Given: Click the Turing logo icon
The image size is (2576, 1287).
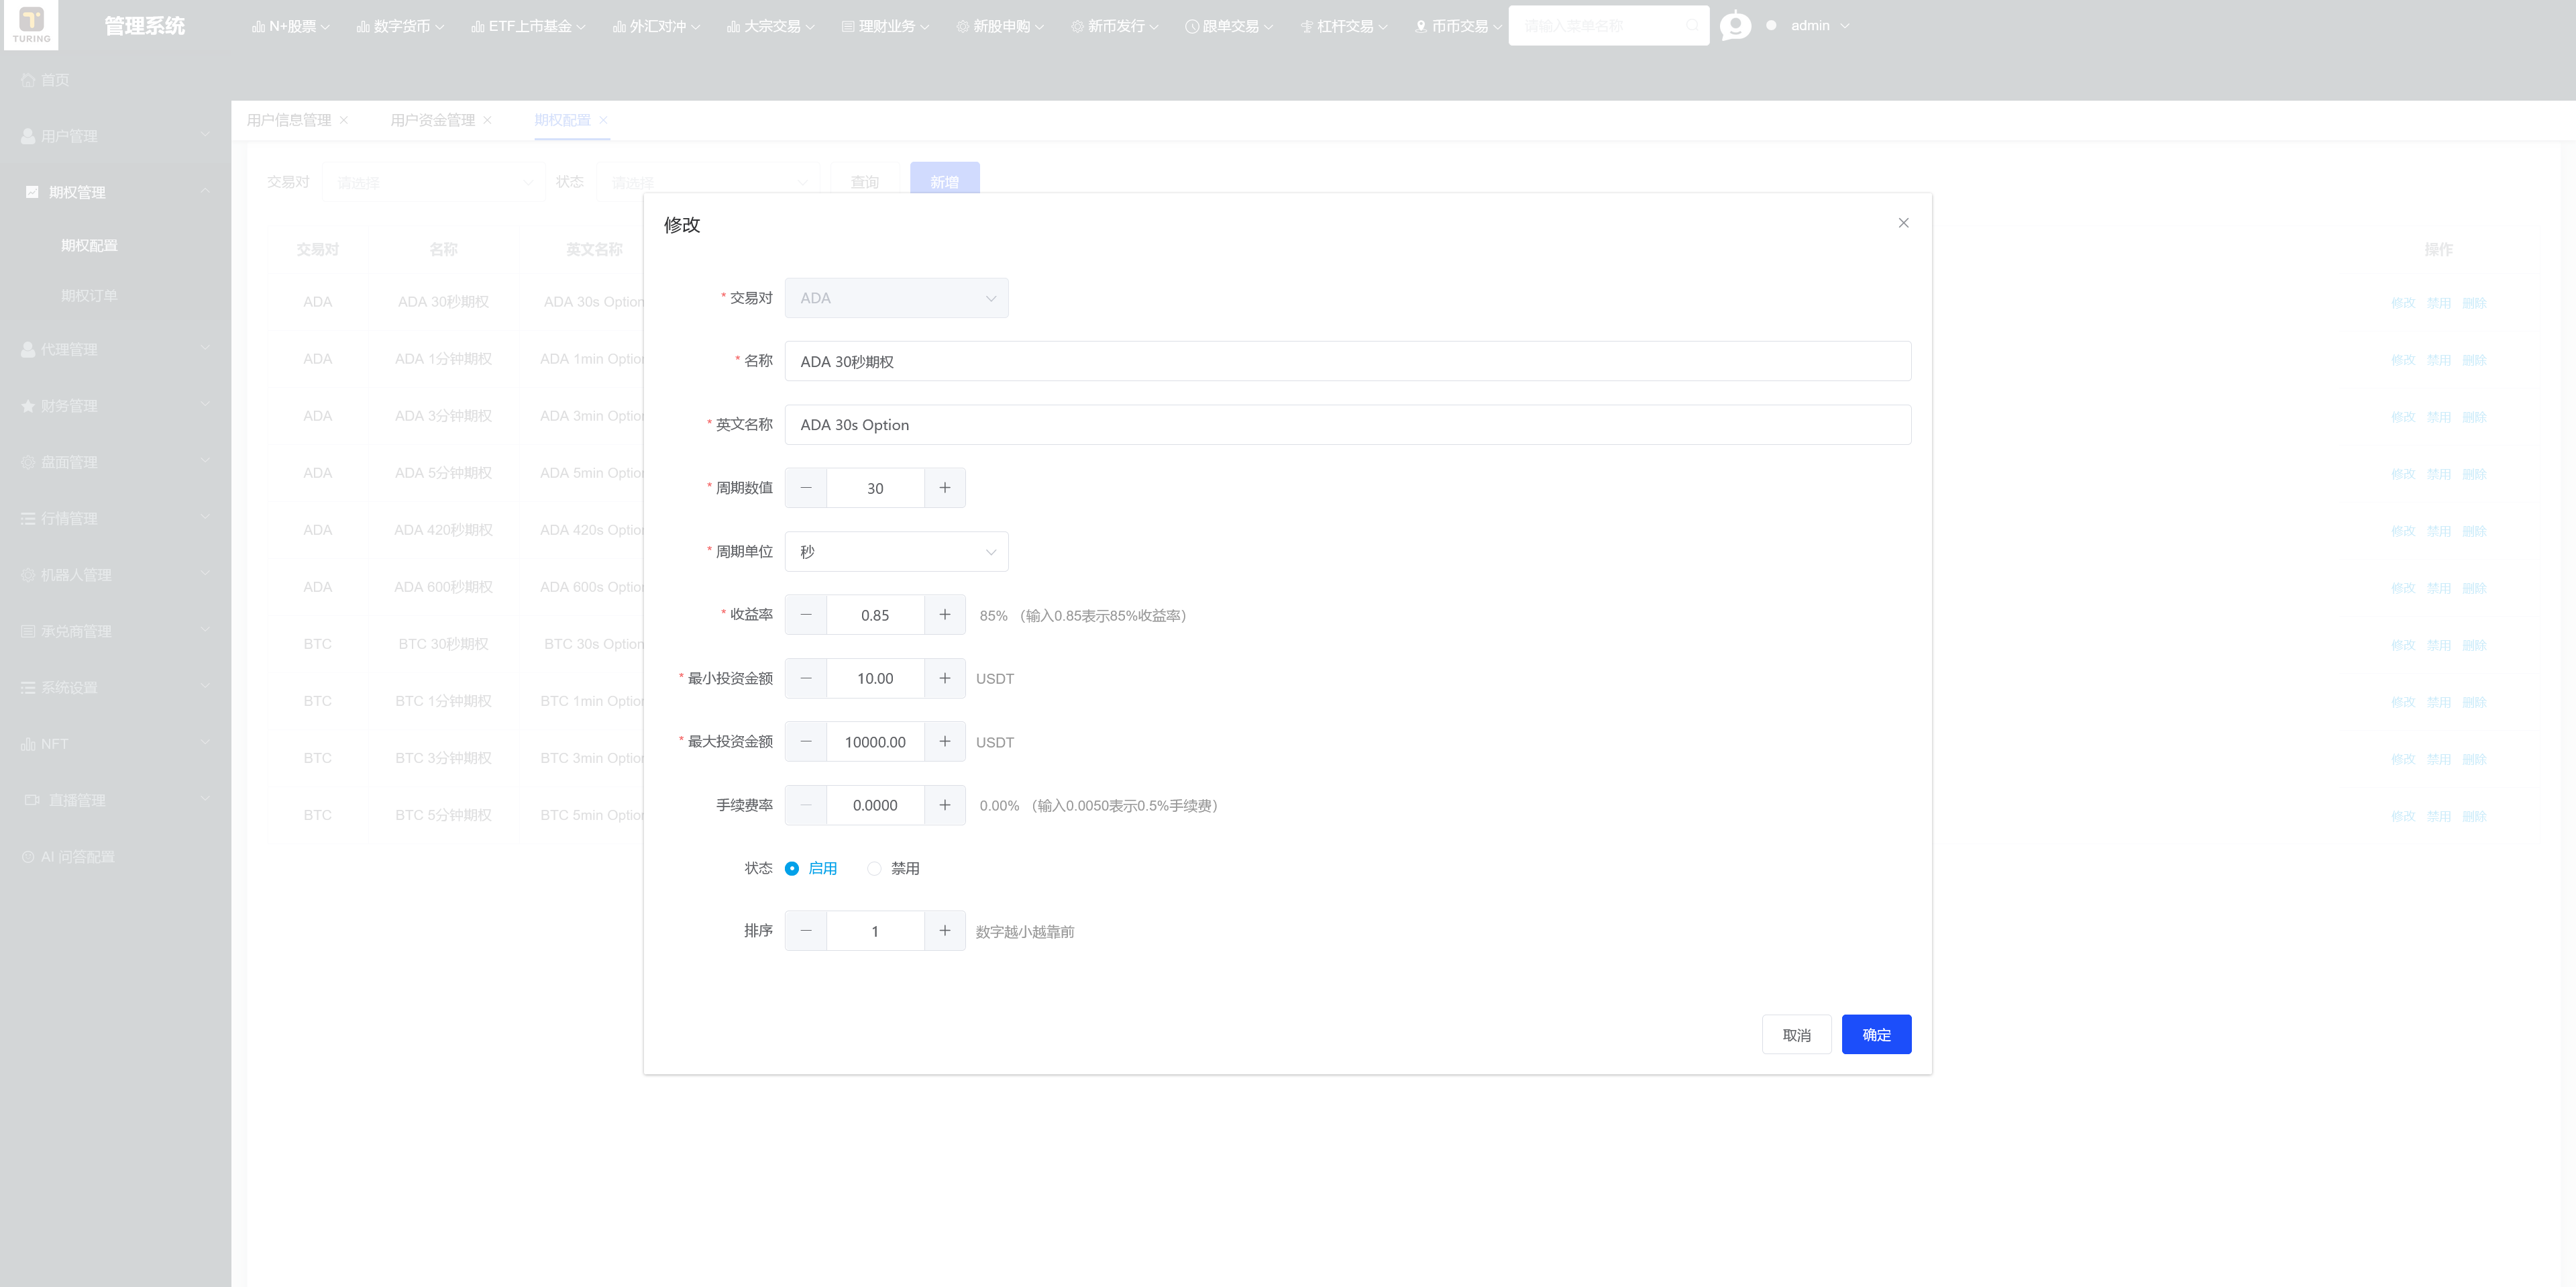Looking at the screenshot, I should [x=31, y=24].
